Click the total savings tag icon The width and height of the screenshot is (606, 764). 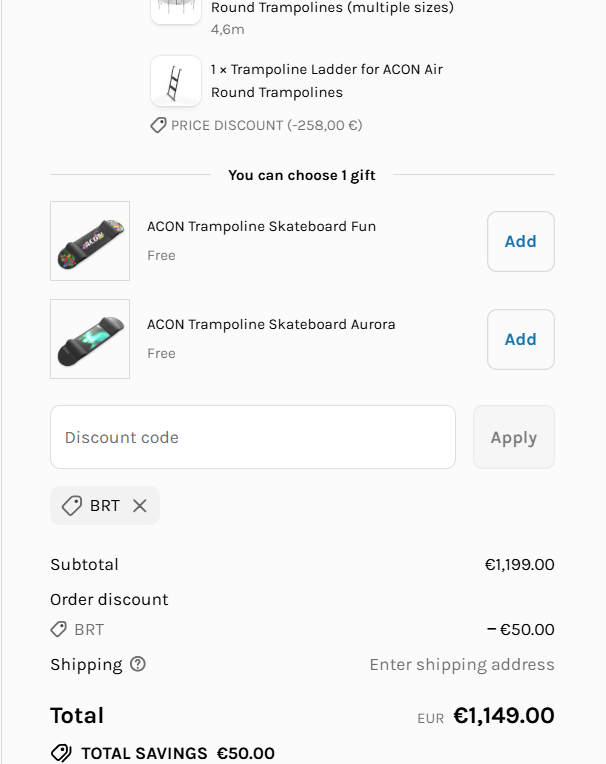coord(61,753)
